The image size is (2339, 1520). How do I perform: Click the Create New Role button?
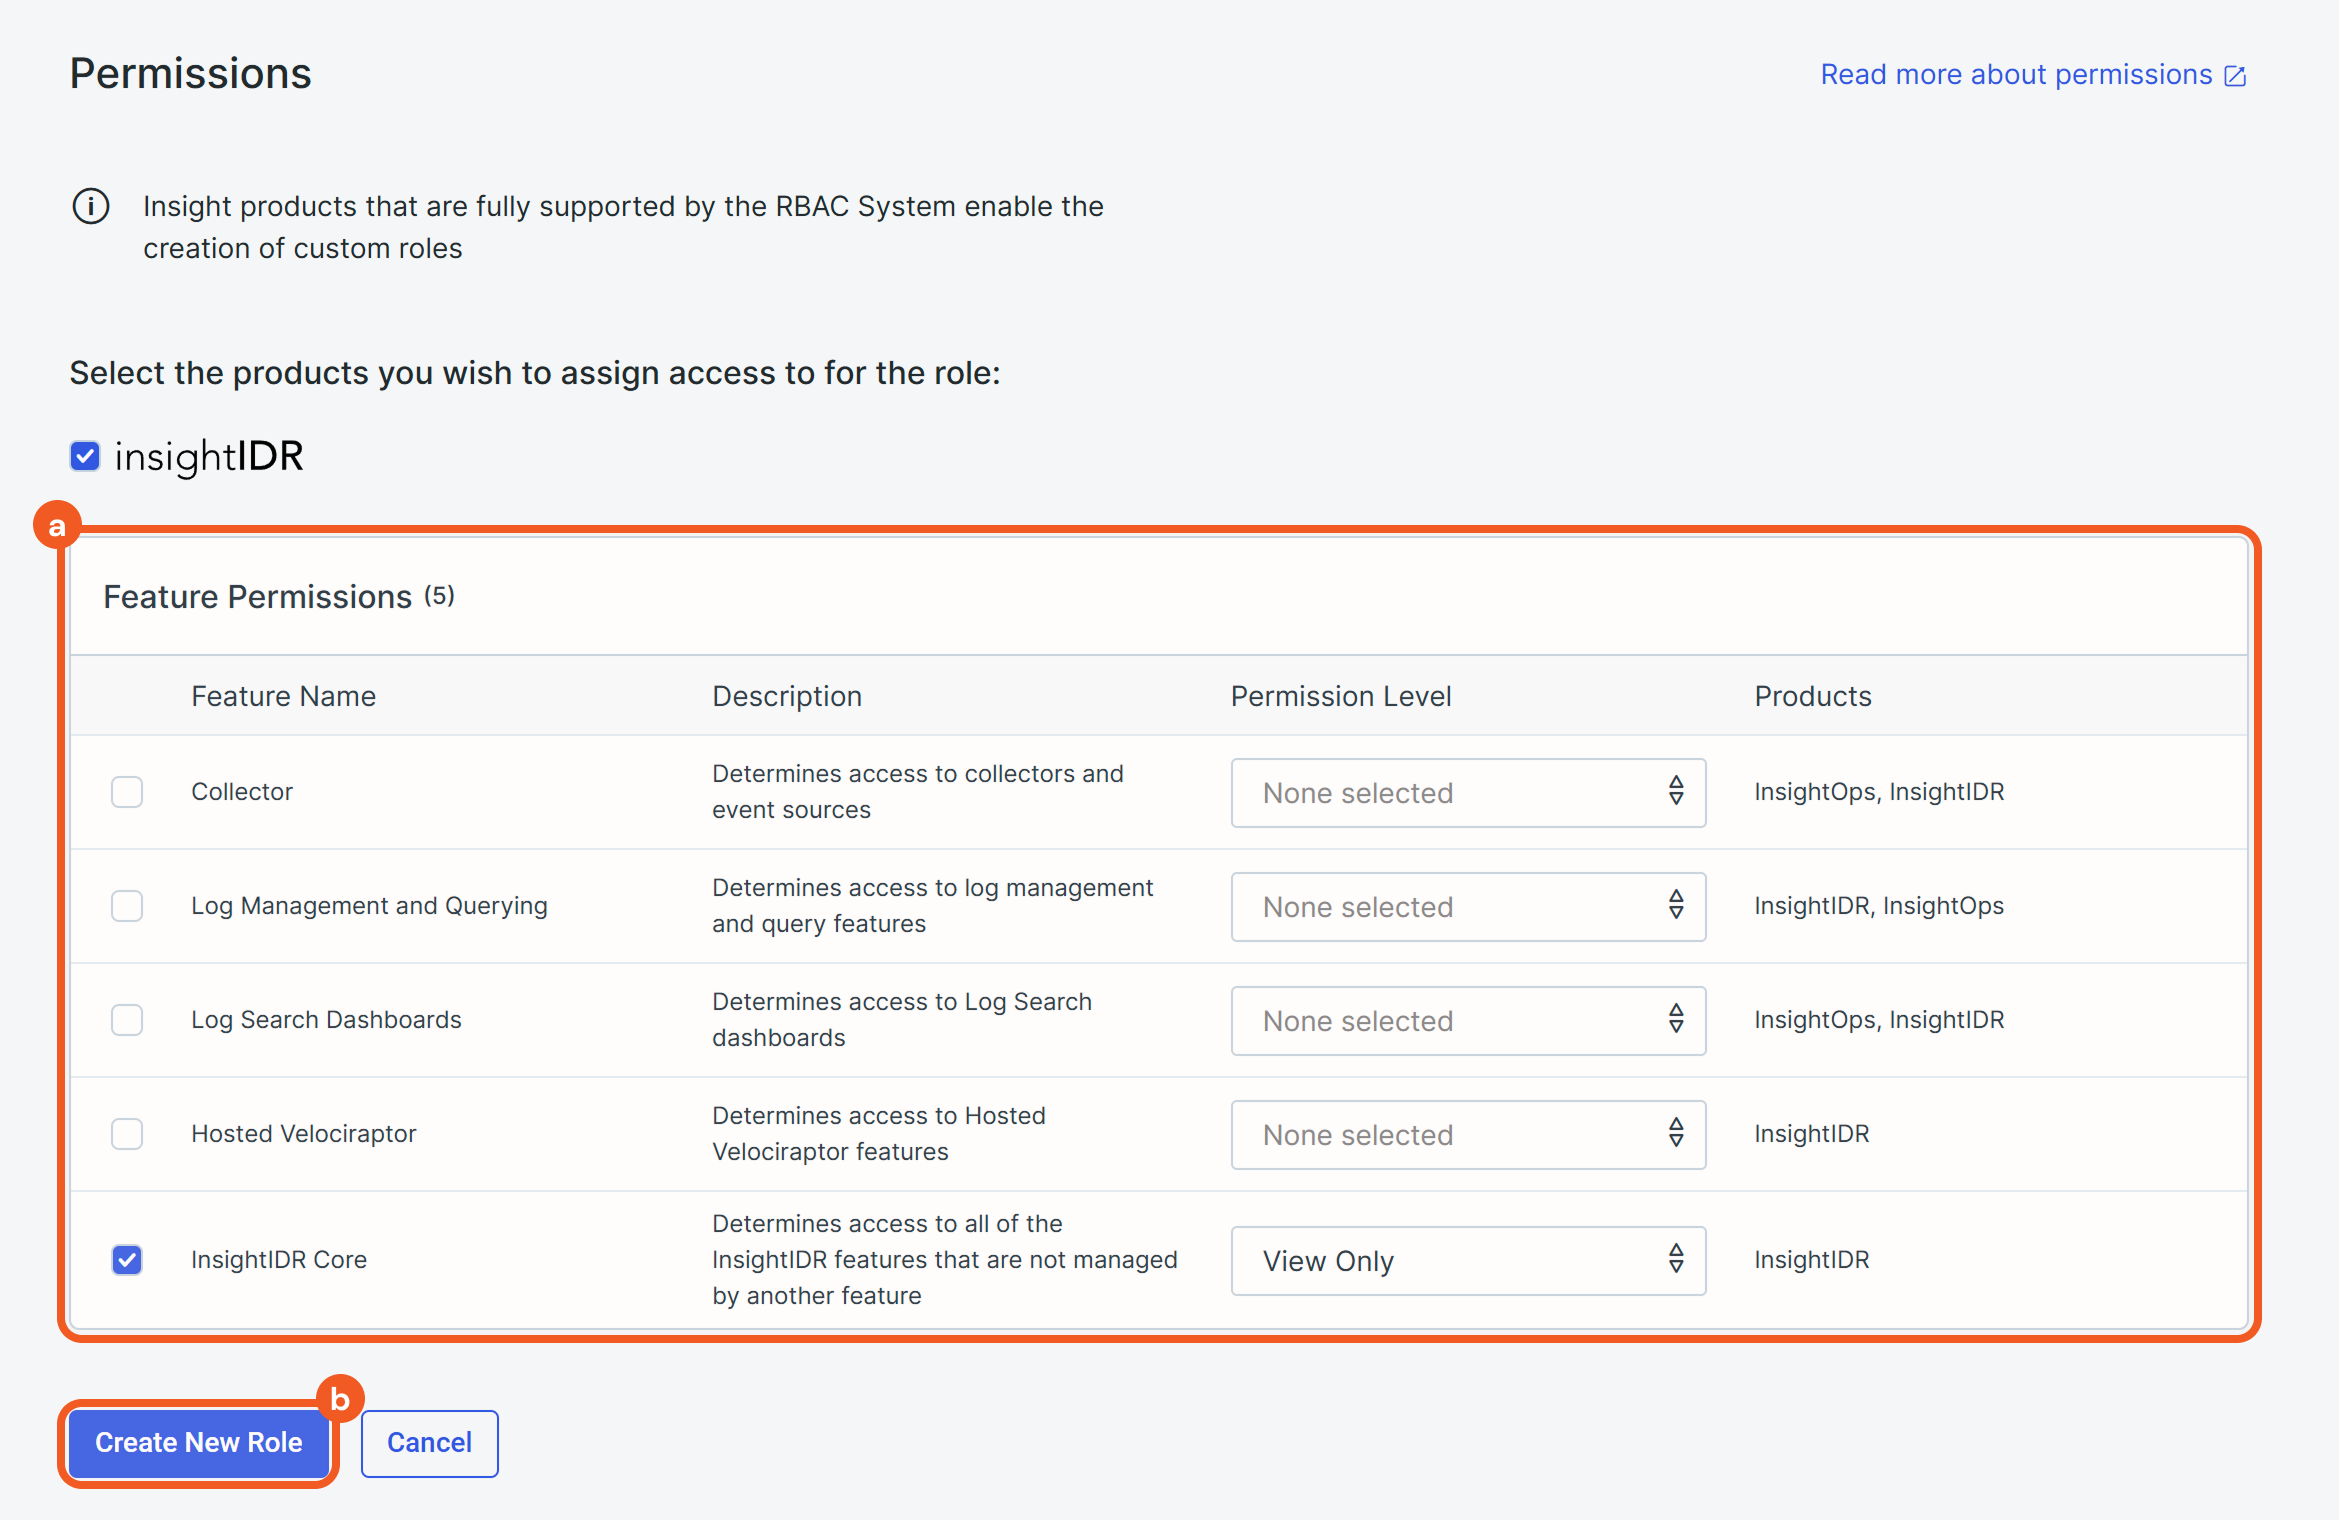pos(199,1442)
